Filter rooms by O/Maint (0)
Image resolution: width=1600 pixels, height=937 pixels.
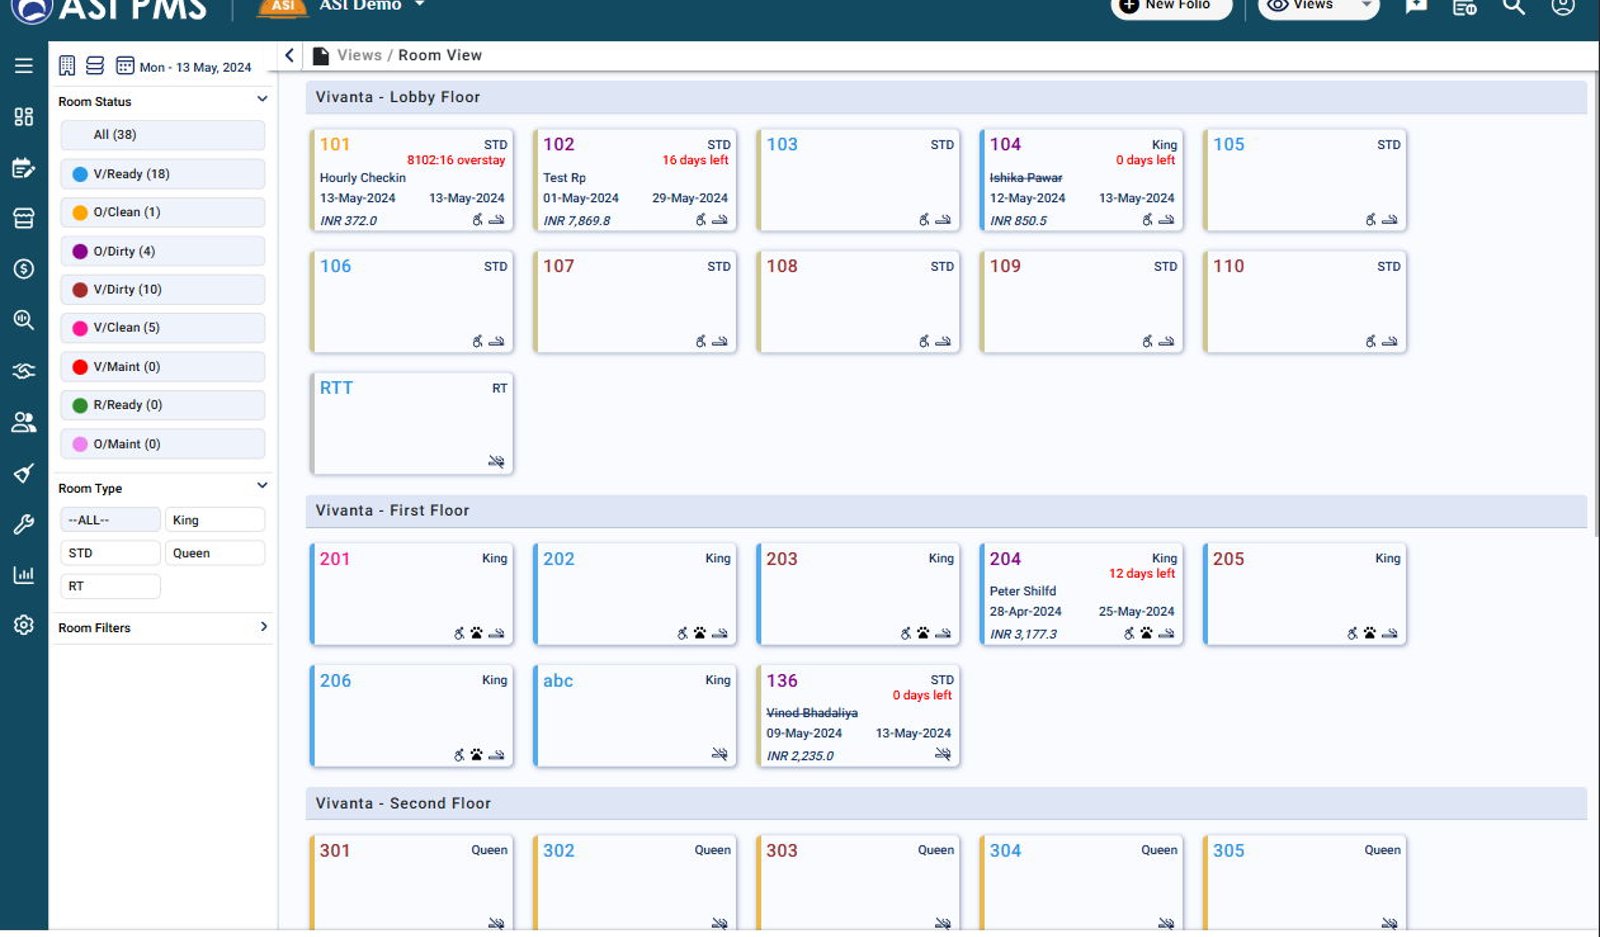163,443
